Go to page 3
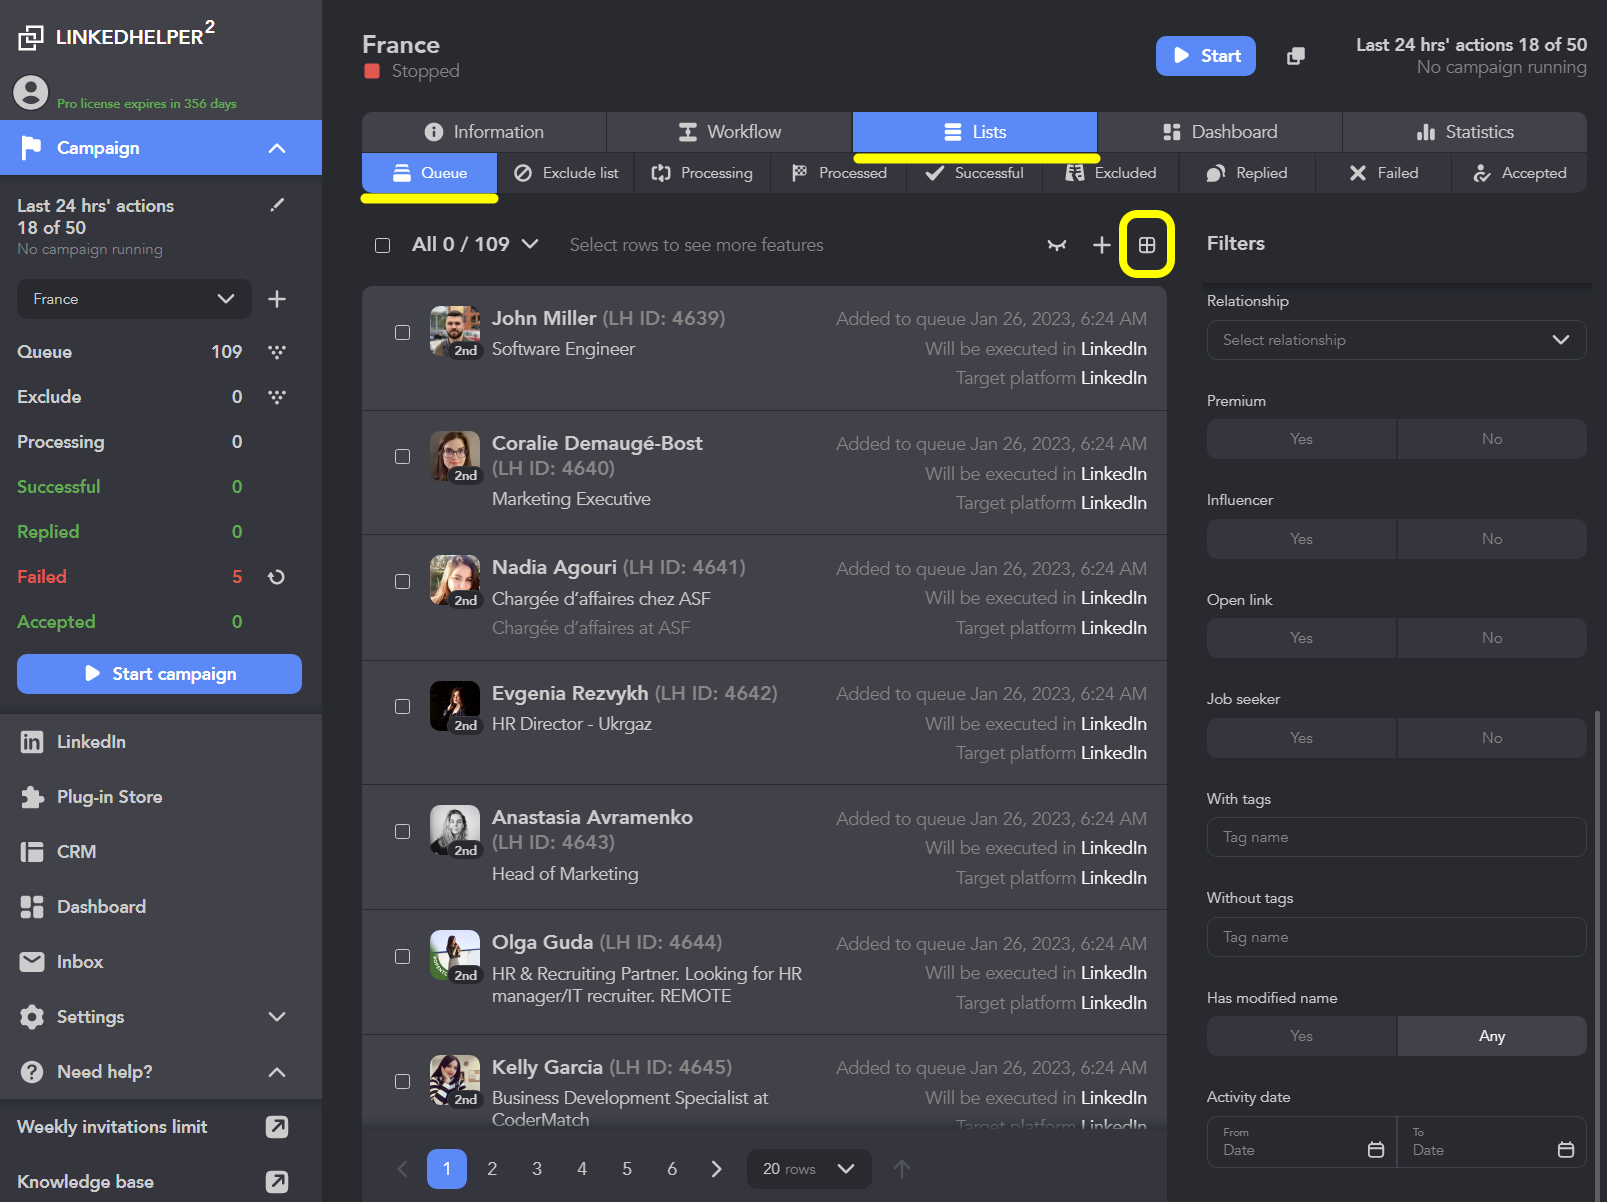The image size is (1607, 1202). pos(537,1169)
